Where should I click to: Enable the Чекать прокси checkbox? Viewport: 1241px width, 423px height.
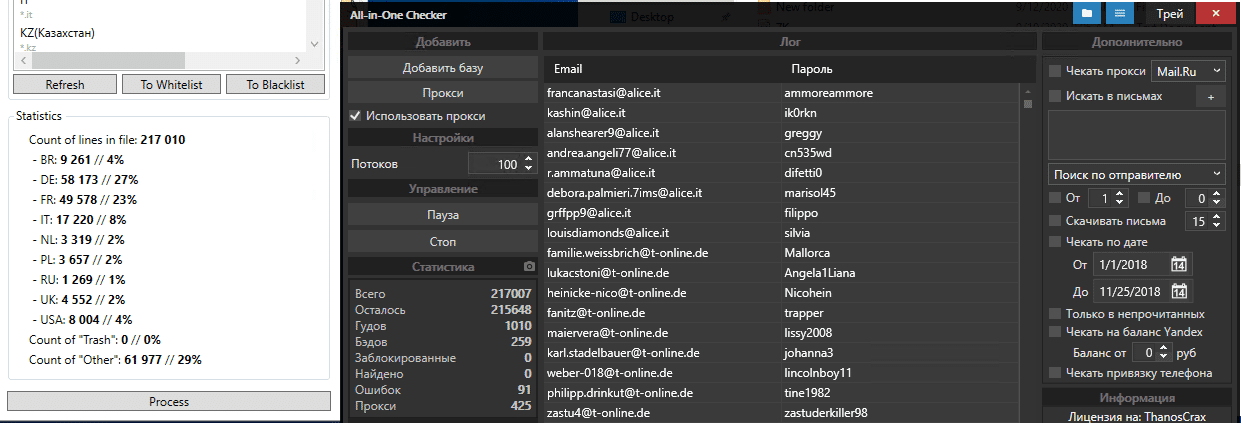tap(1055, 71)
